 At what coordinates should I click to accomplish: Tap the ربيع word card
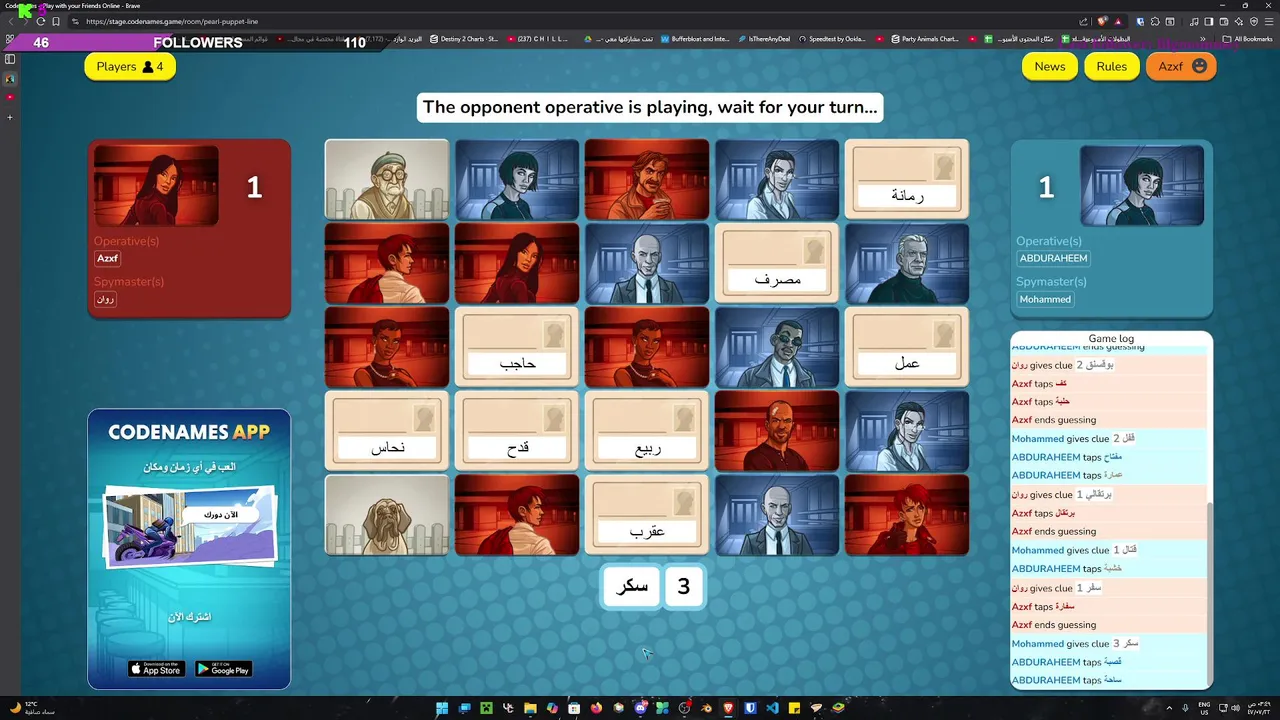647,431
